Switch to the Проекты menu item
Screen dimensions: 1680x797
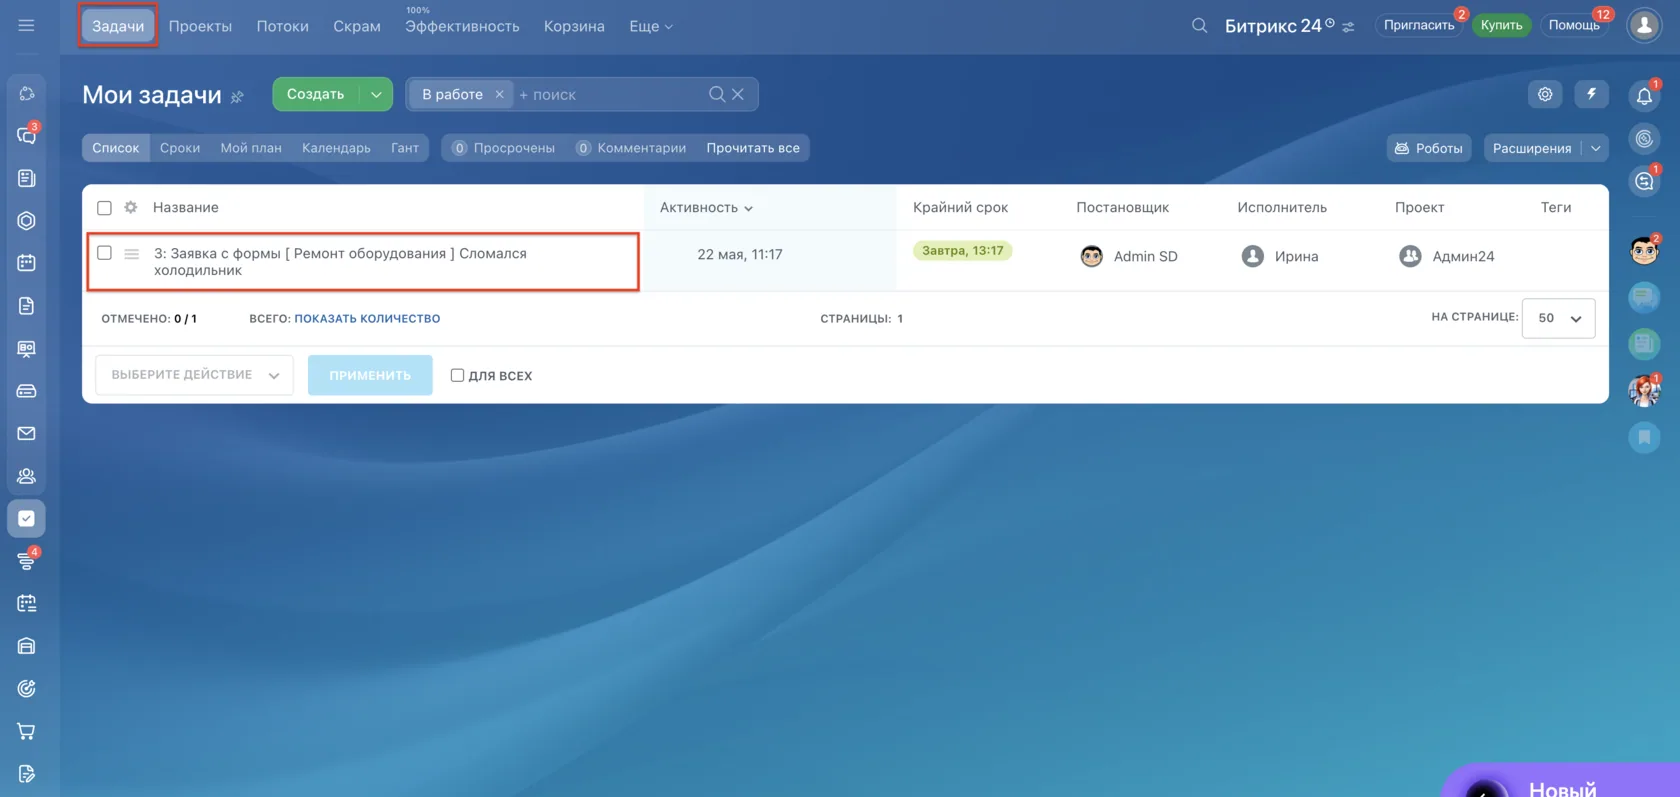(x=200, y=26)
